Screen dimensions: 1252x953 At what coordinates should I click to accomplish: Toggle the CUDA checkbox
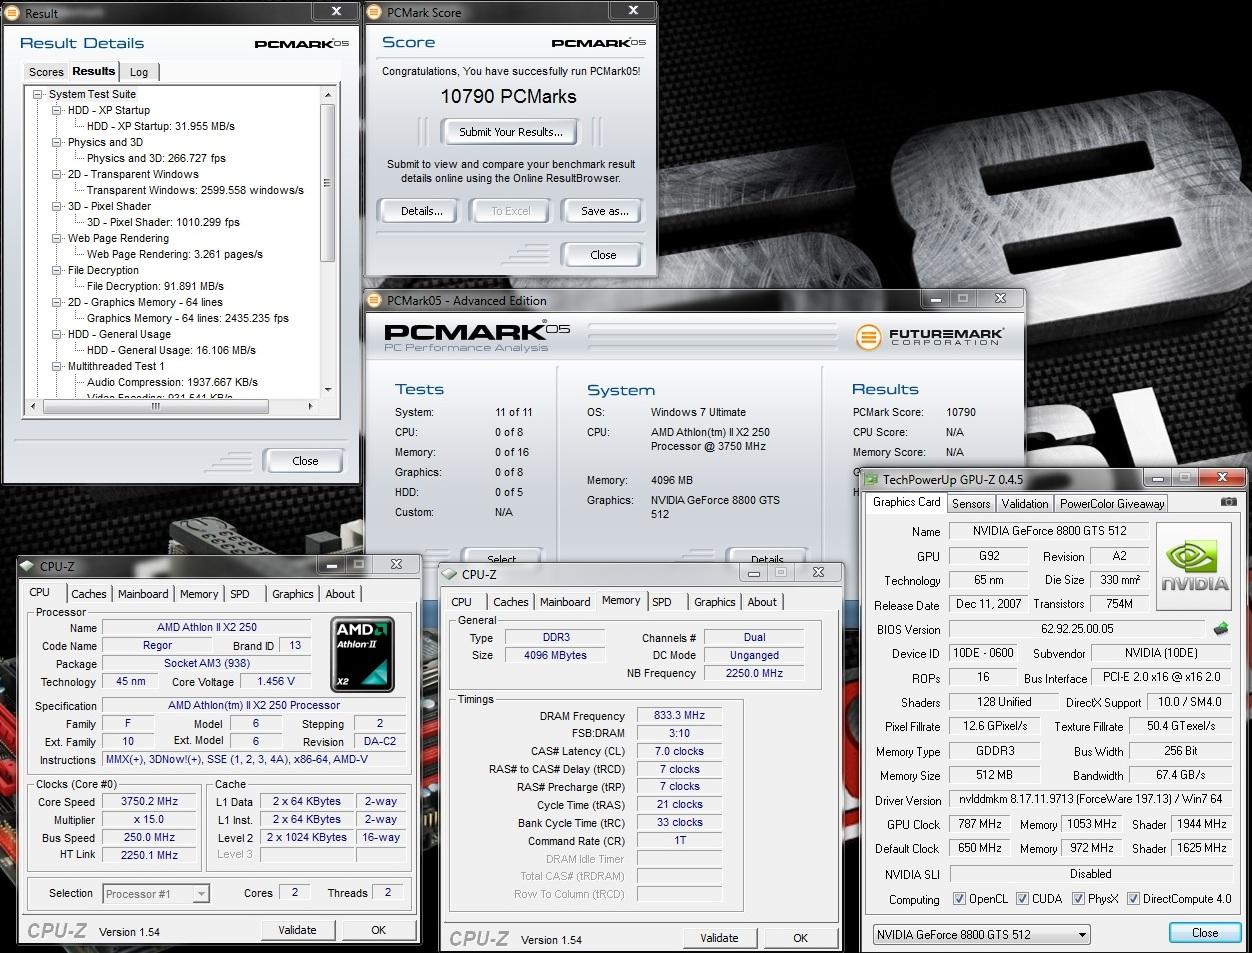[x=1022, y=899]
